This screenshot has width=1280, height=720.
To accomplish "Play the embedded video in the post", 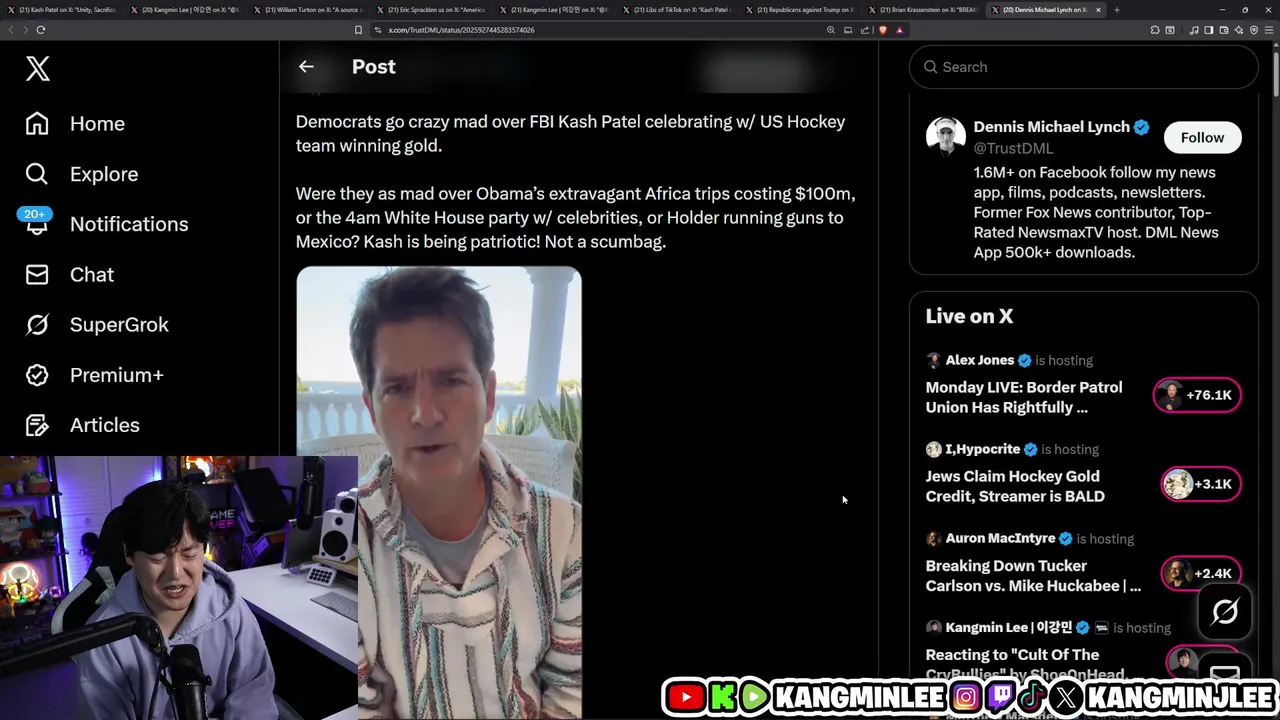I will point(439,492).
